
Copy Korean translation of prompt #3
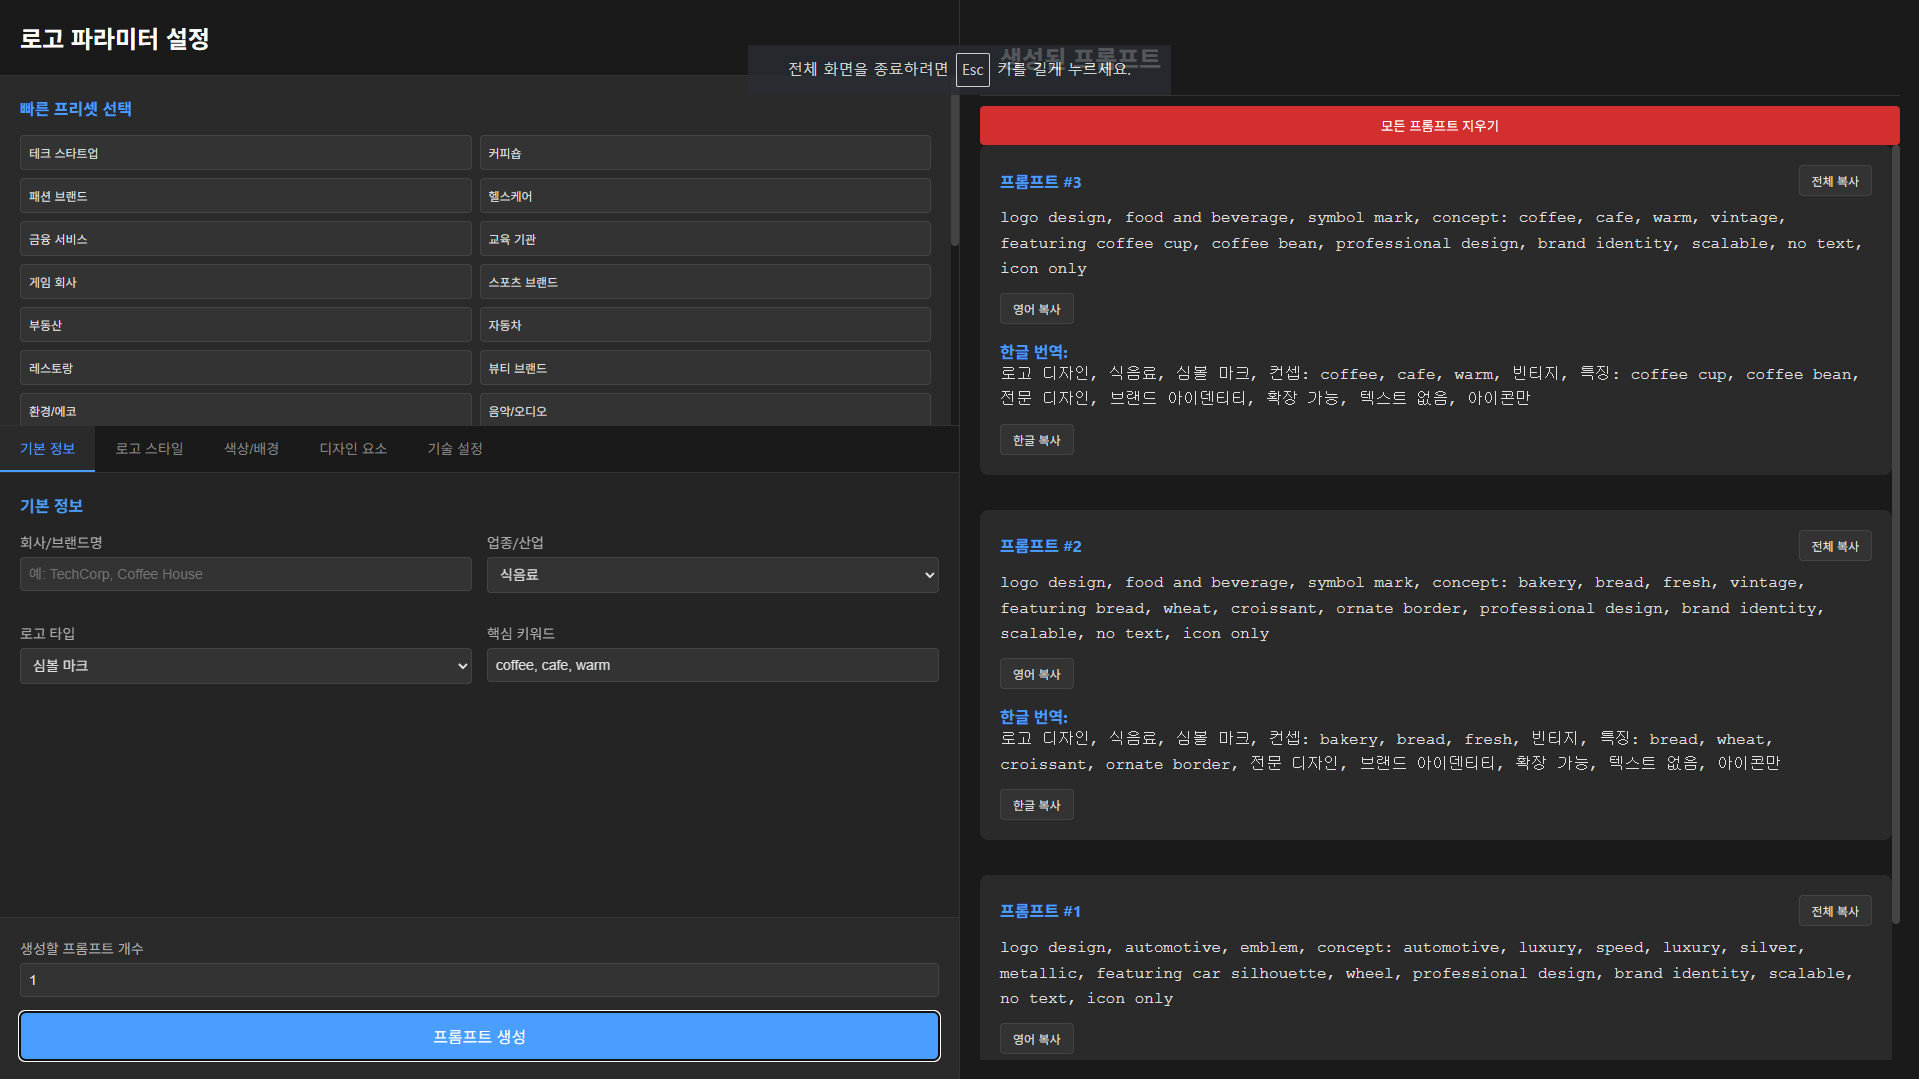click(1036, 440)
